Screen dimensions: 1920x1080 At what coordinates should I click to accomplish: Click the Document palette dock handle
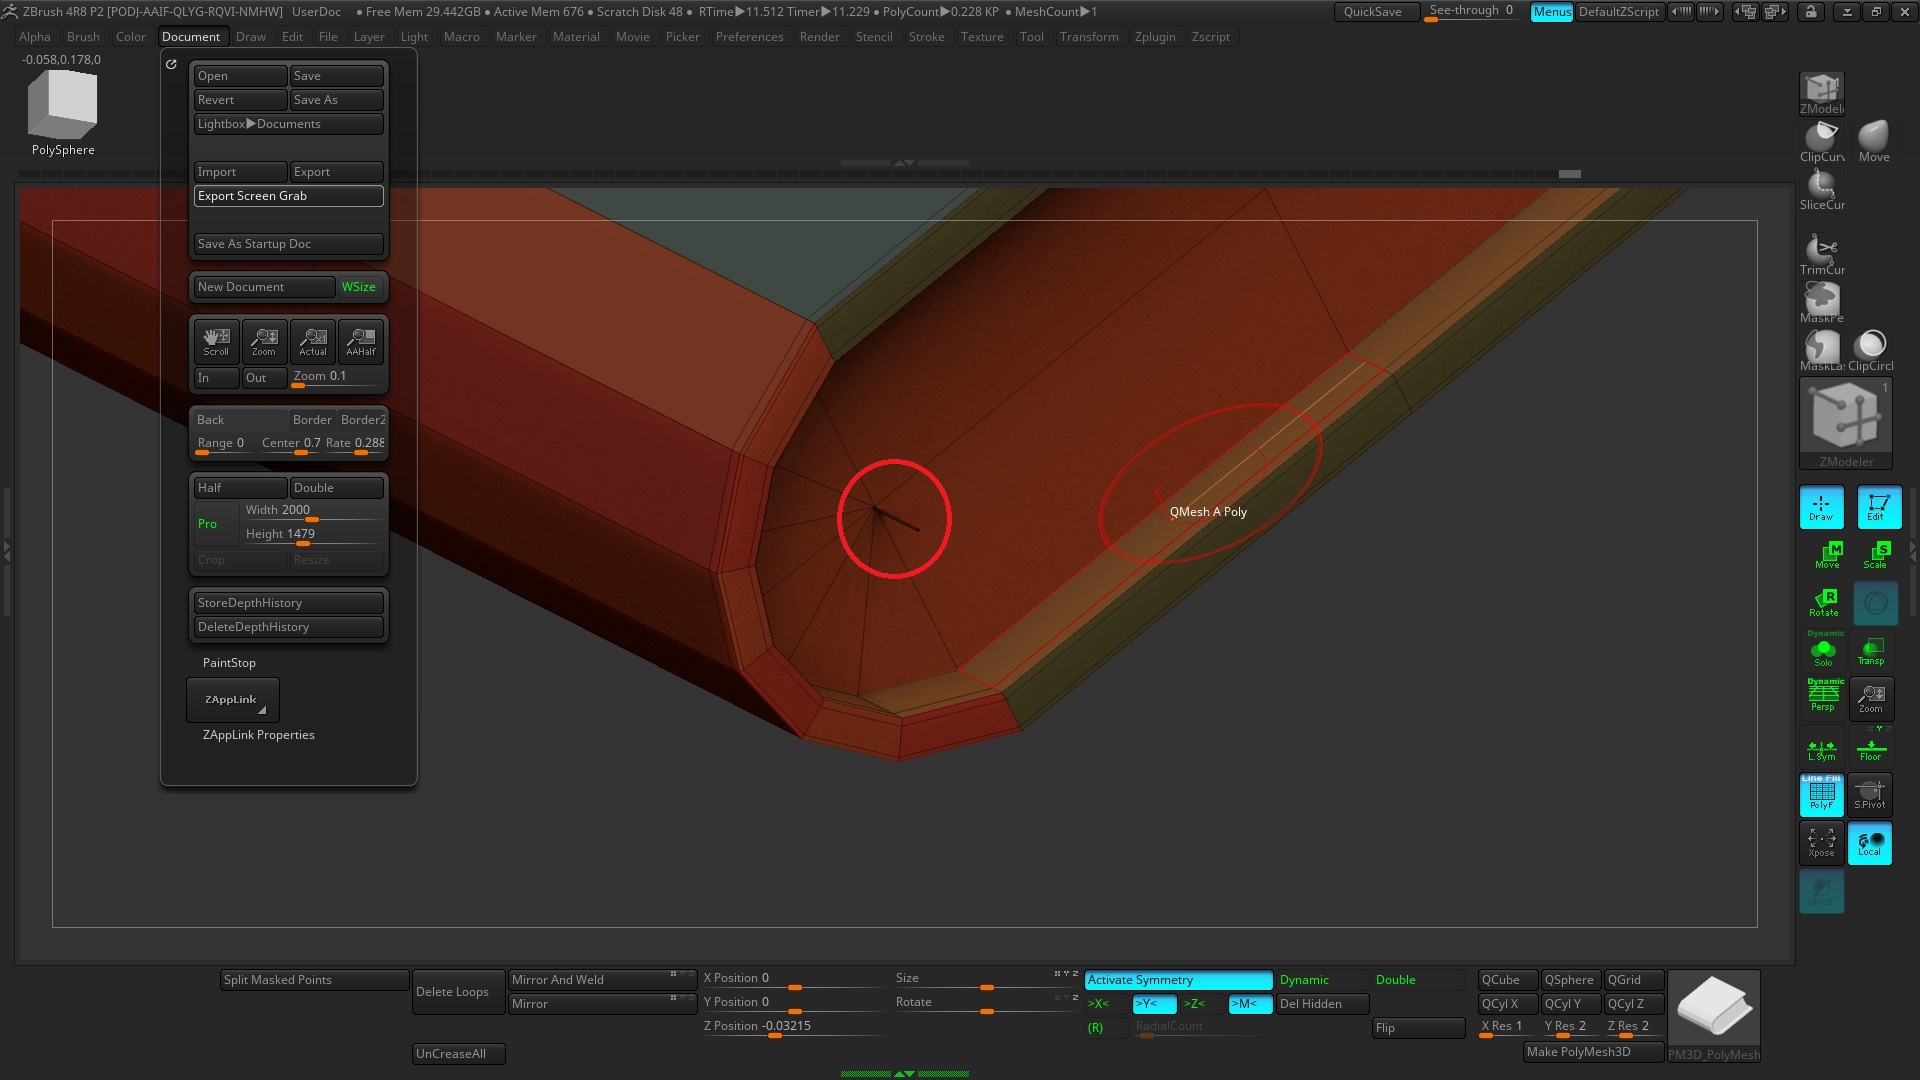(x=171, y=64)
